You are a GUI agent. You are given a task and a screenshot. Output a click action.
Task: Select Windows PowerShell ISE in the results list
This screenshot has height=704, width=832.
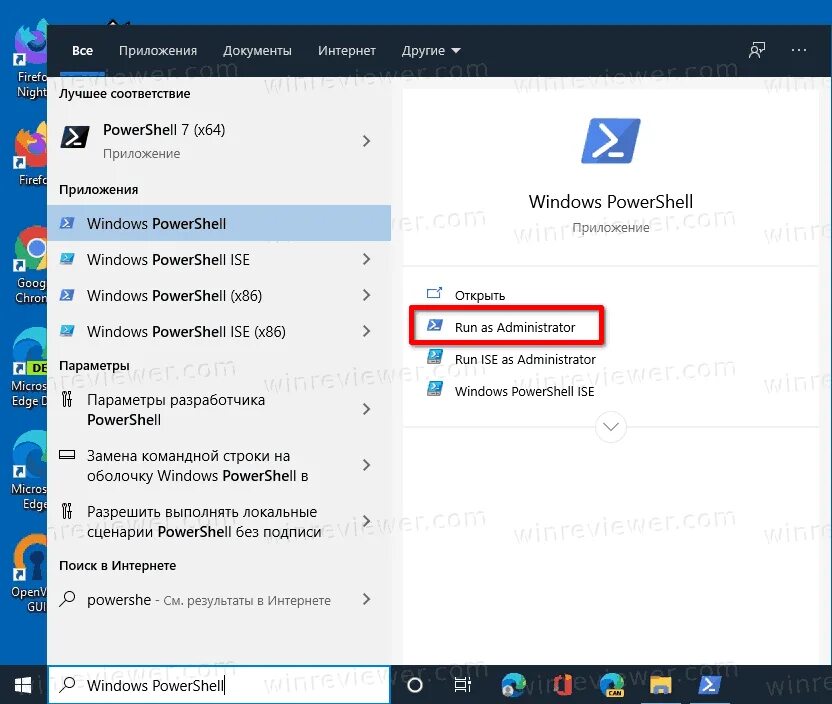tap(219, 259)
